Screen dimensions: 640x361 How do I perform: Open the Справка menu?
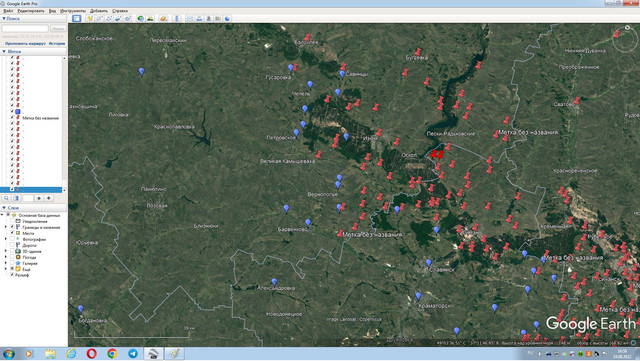click(x=120, y=11)
